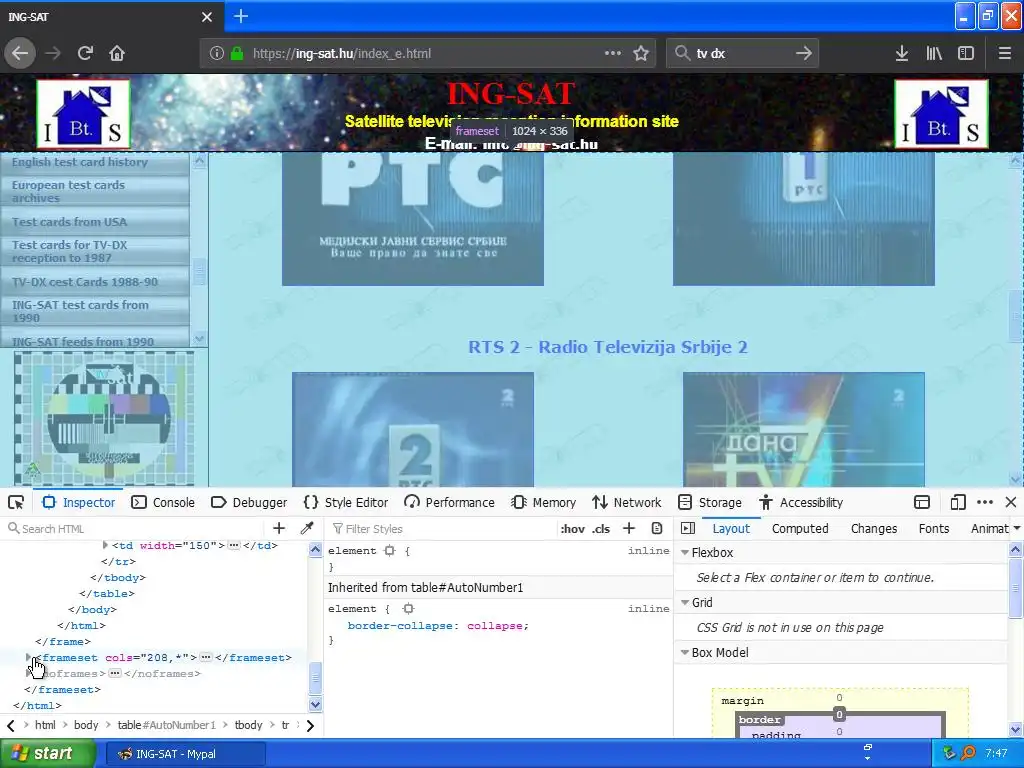
Task: Switch to the Debugger tab
Action: pyautogui.click(x=249, y=502)
